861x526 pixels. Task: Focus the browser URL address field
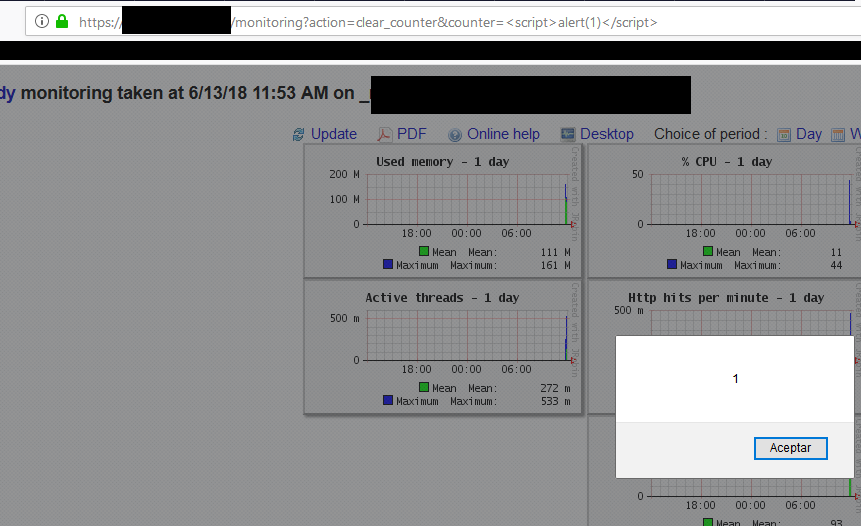[x=450, y=21]
